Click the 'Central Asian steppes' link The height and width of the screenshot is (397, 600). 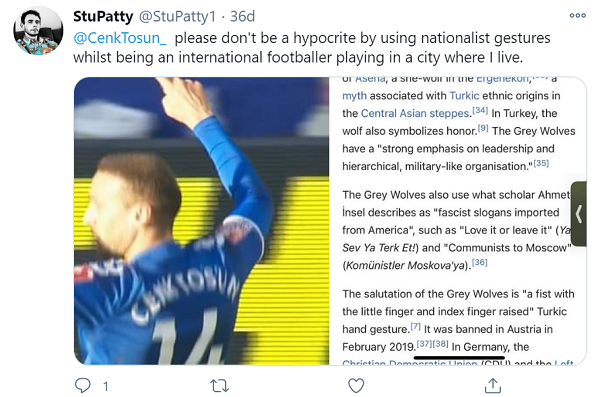point(415,113)
